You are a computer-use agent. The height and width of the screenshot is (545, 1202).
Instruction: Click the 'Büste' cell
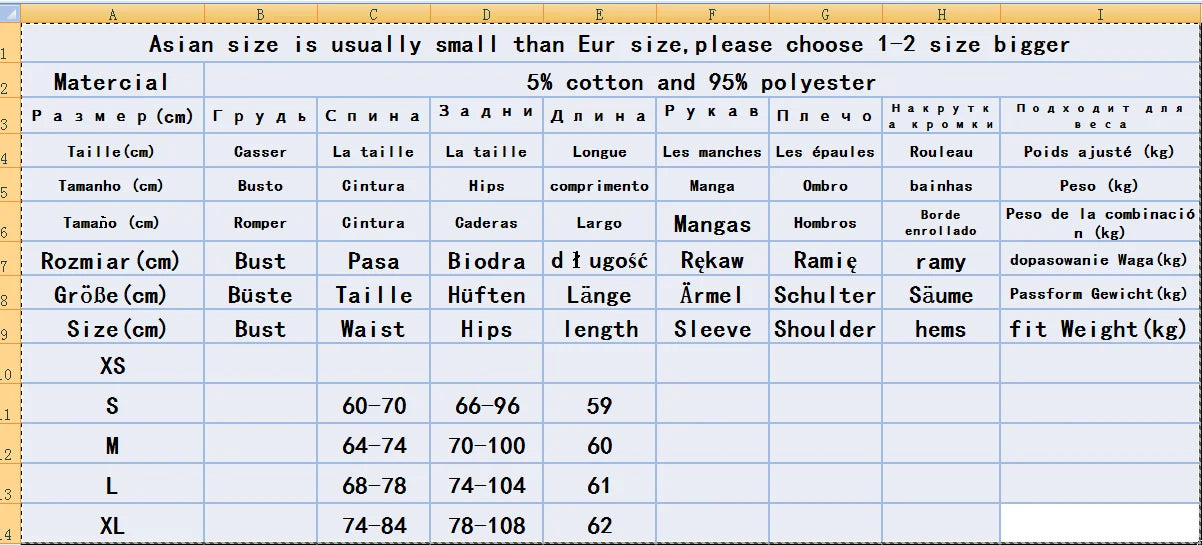click(x=261, y=294)
